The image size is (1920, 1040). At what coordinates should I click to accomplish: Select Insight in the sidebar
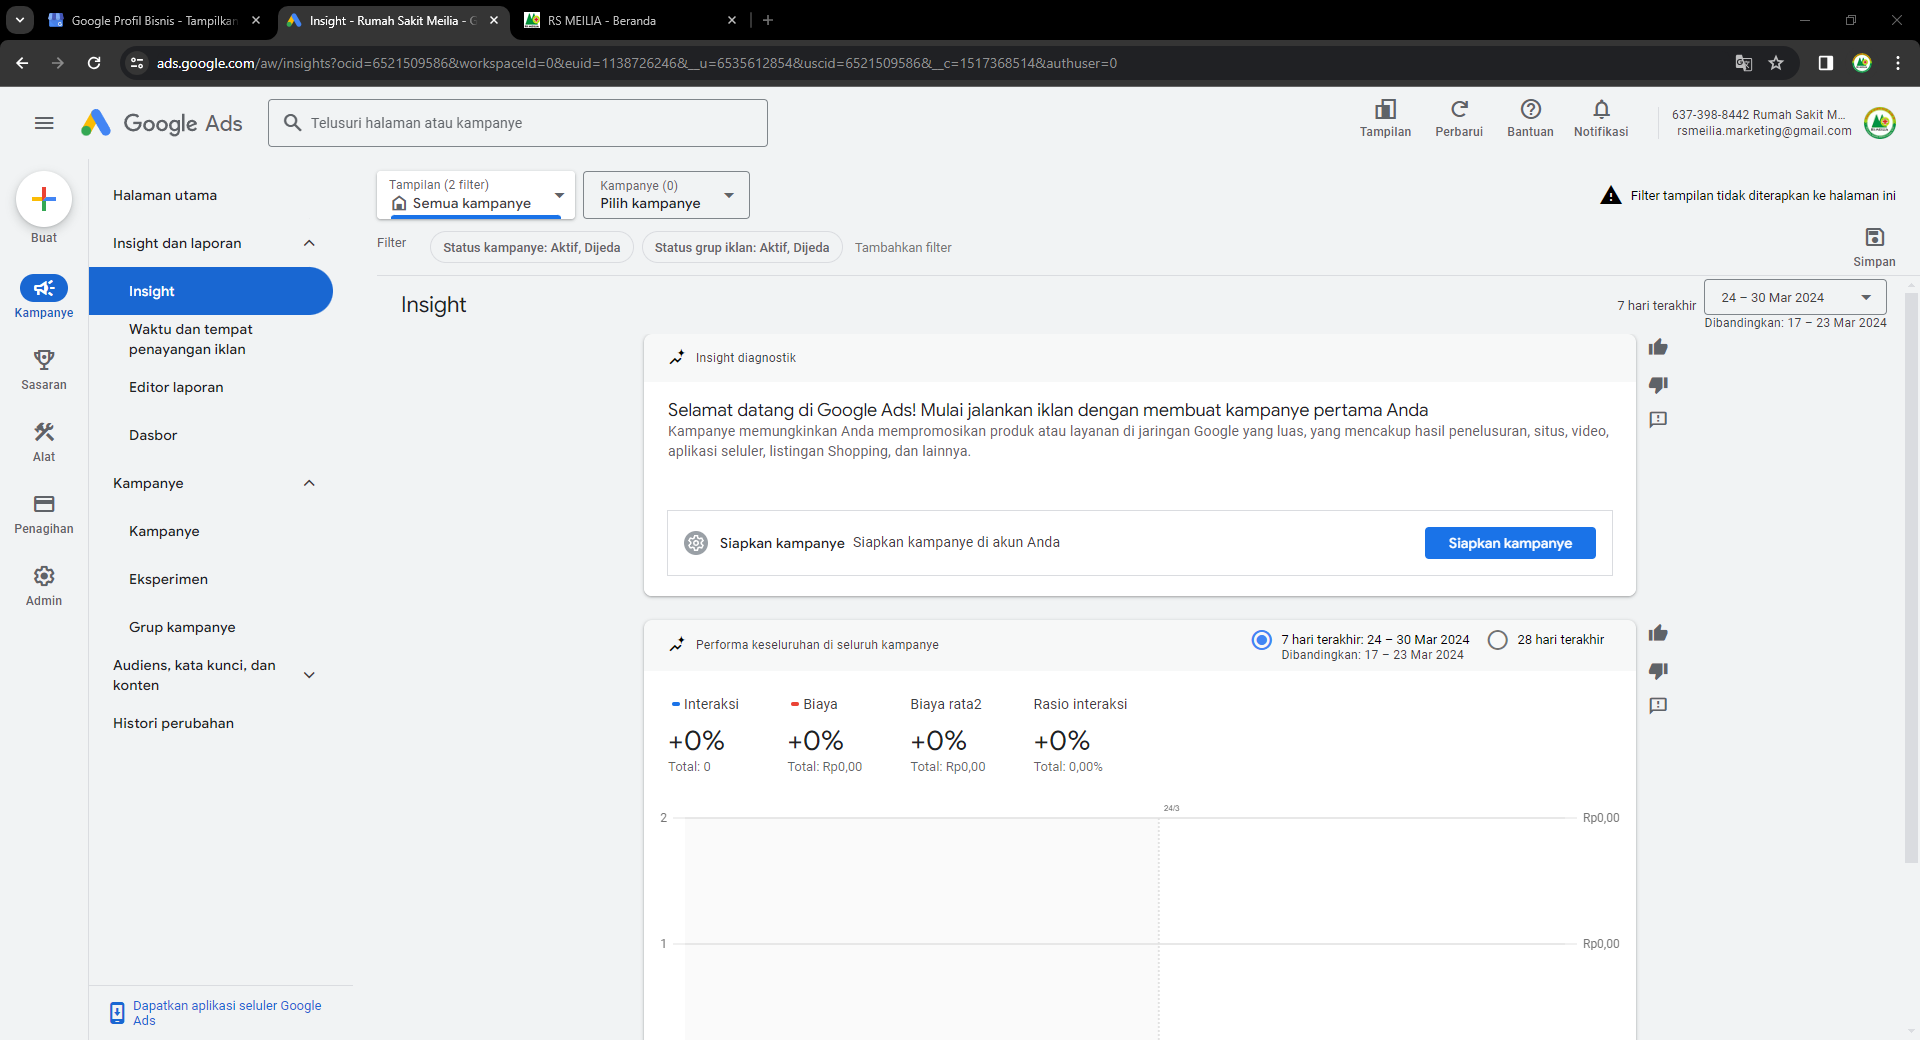pos(211,291)
